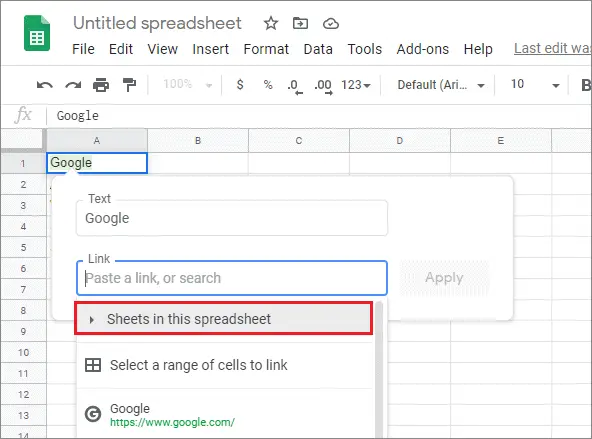Expand Sheets in this spreadsheet

[x=224, y=319]
